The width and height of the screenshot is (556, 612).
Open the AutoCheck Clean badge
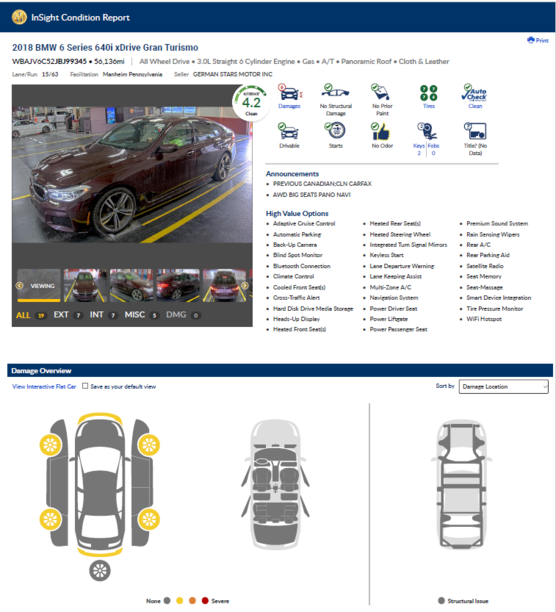pos(474,93)
